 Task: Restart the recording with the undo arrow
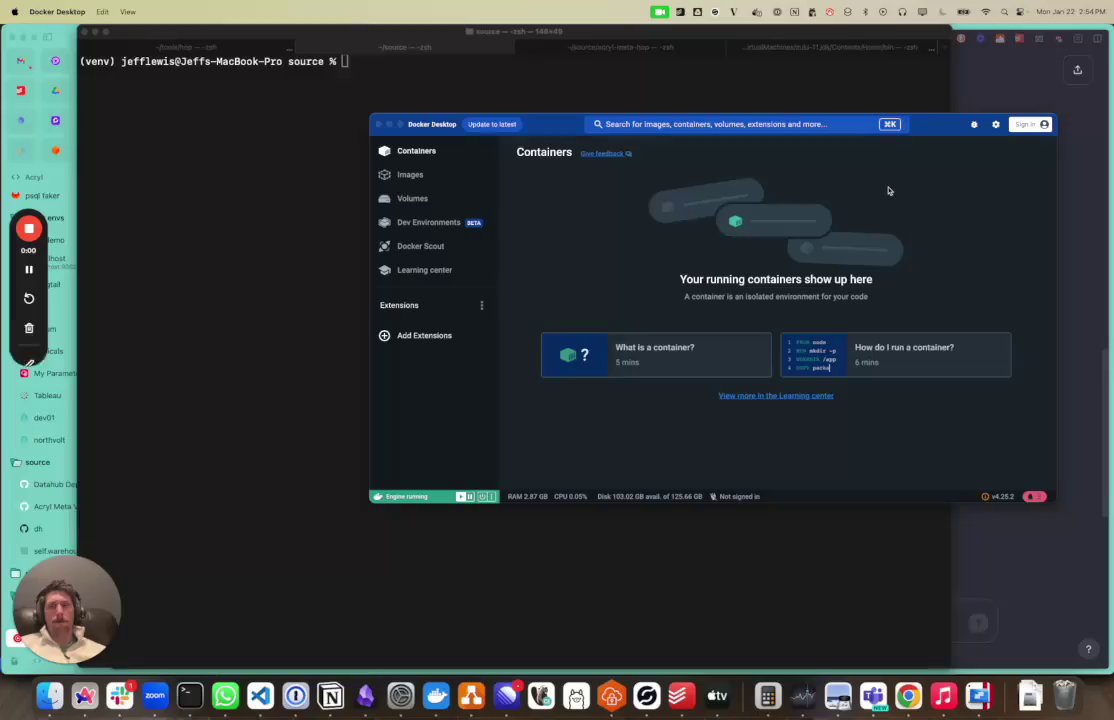tap(29, 299)
